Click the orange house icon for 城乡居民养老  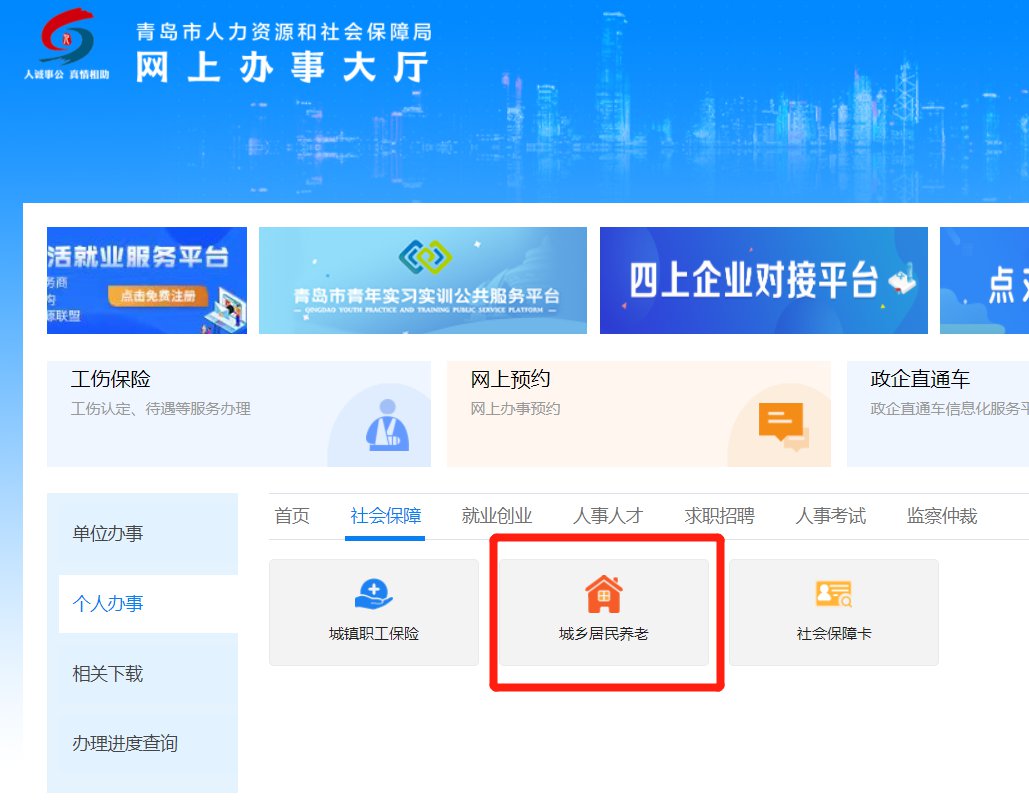[x=604, y=593]
